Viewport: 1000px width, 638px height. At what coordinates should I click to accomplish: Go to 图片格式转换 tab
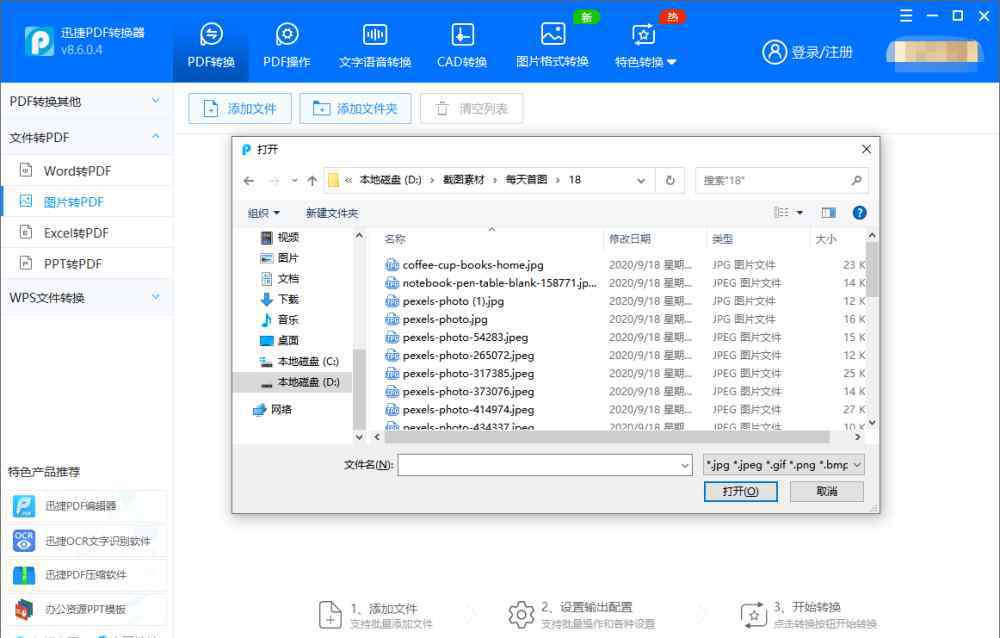pos(552,45)
